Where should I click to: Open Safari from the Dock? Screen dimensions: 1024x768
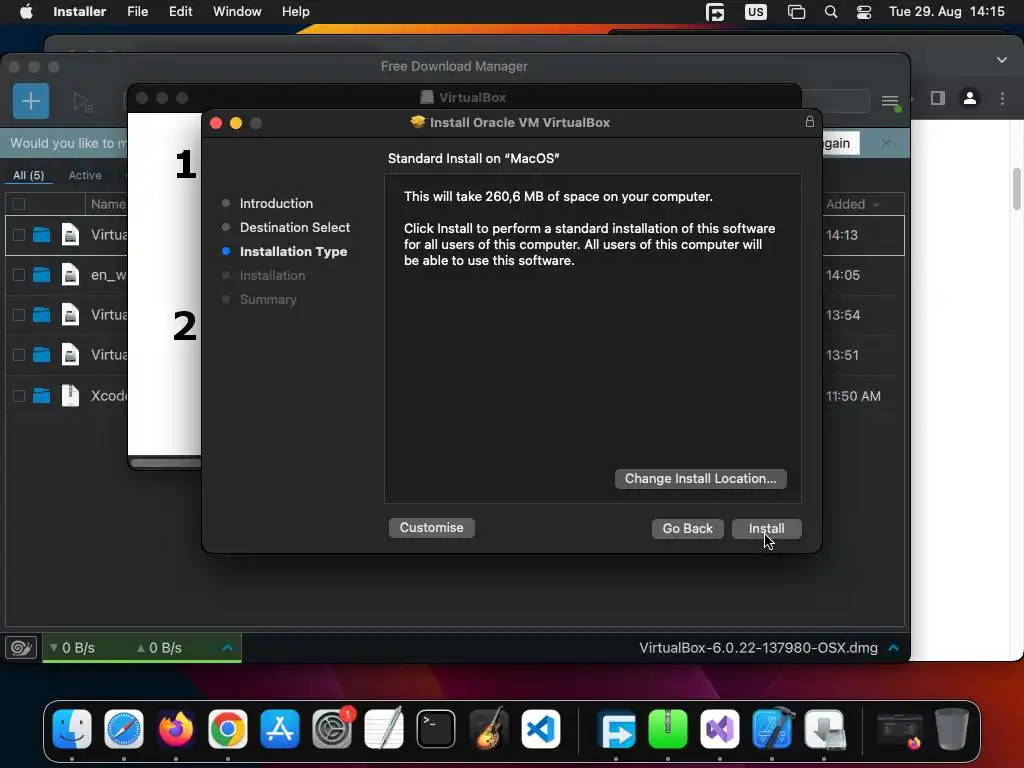point(123,729)
